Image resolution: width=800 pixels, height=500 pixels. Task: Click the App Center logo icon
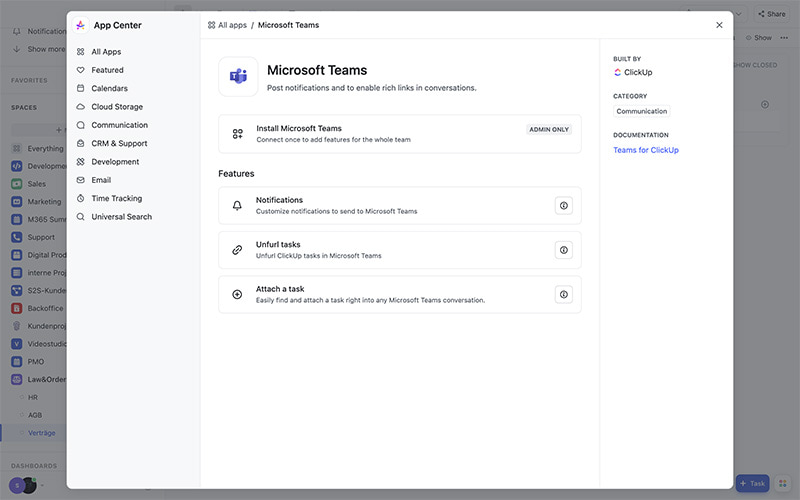(x=81, y=25)
